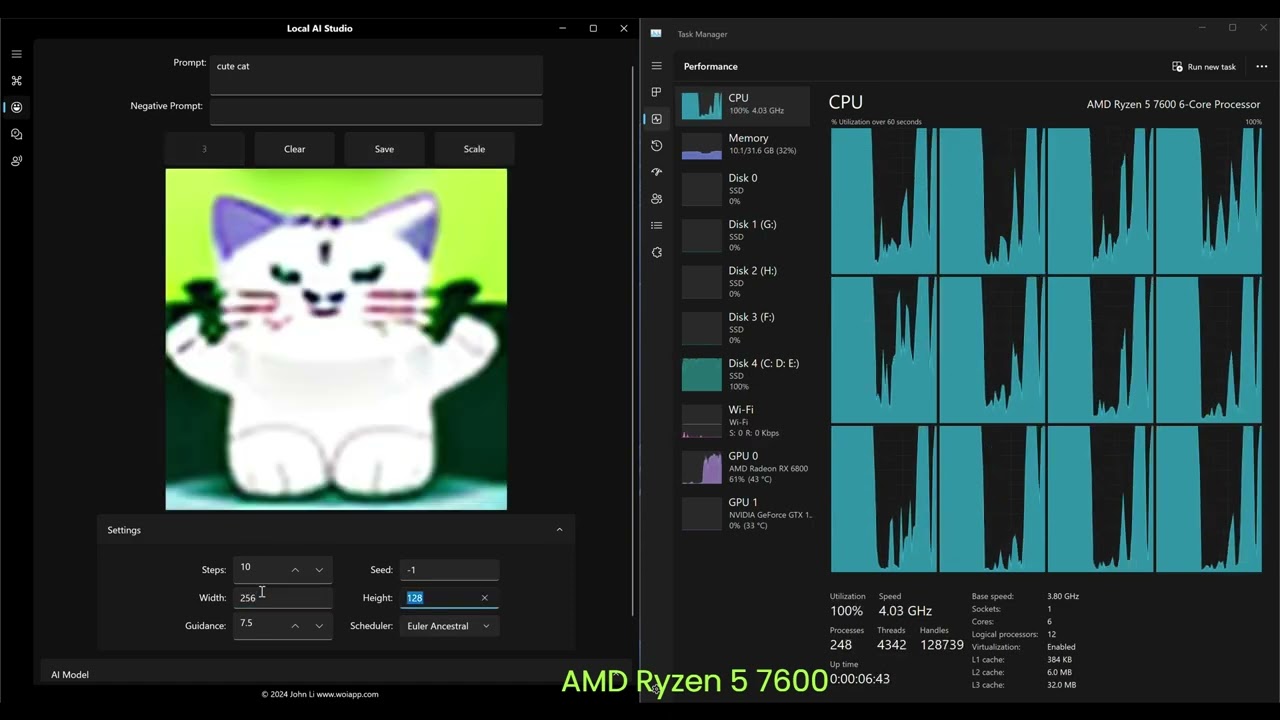This screenshot has height=720, width=1280.
Task: Click the Processes count 248
Action: (840, 645)
